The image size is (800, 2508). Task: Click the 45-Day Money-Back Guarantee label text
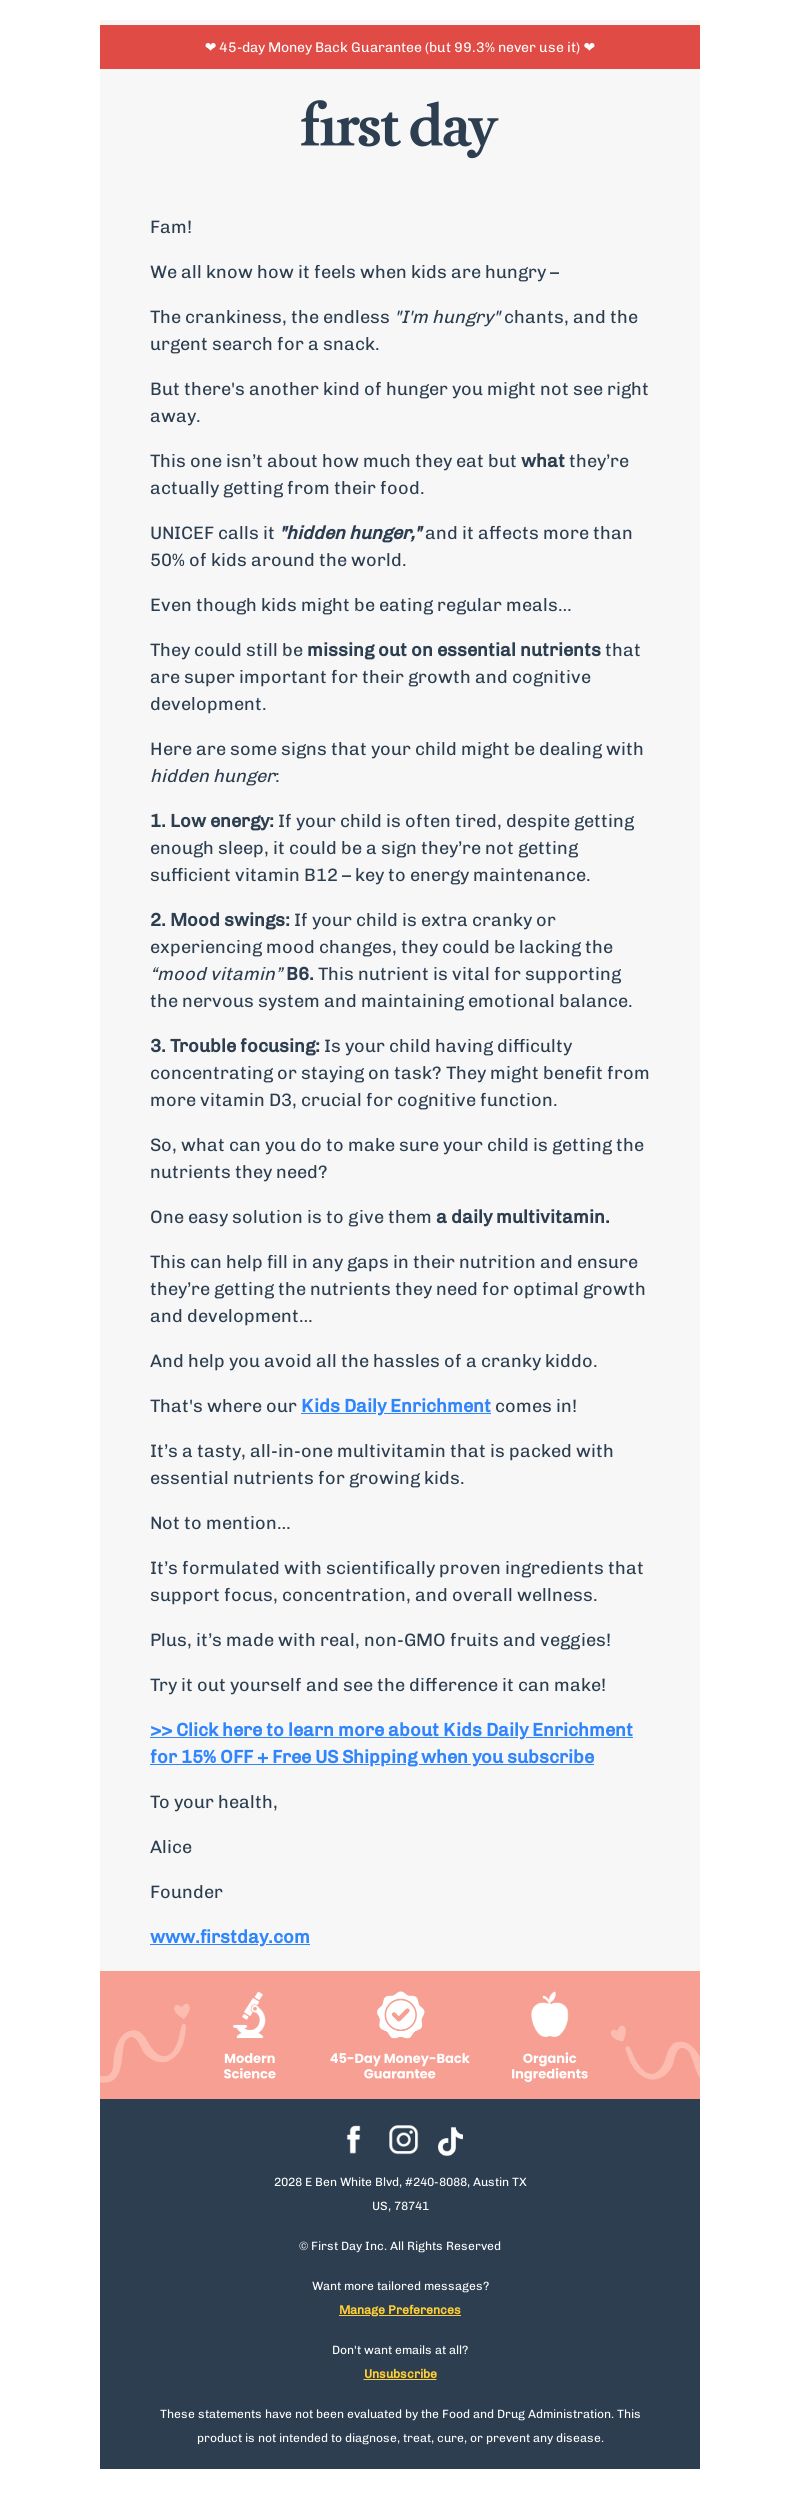click(400, 2066)
